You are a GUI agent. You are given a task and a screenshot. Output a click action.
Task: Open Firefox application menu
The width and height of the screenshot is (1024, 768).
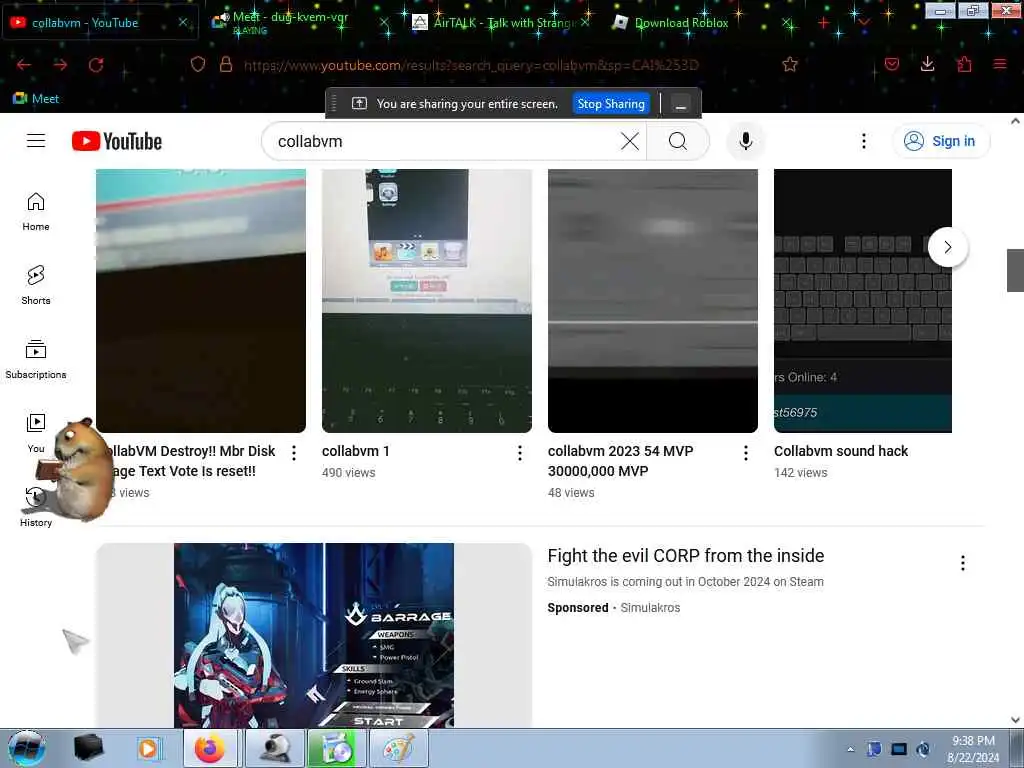[x=1000, y=64]
